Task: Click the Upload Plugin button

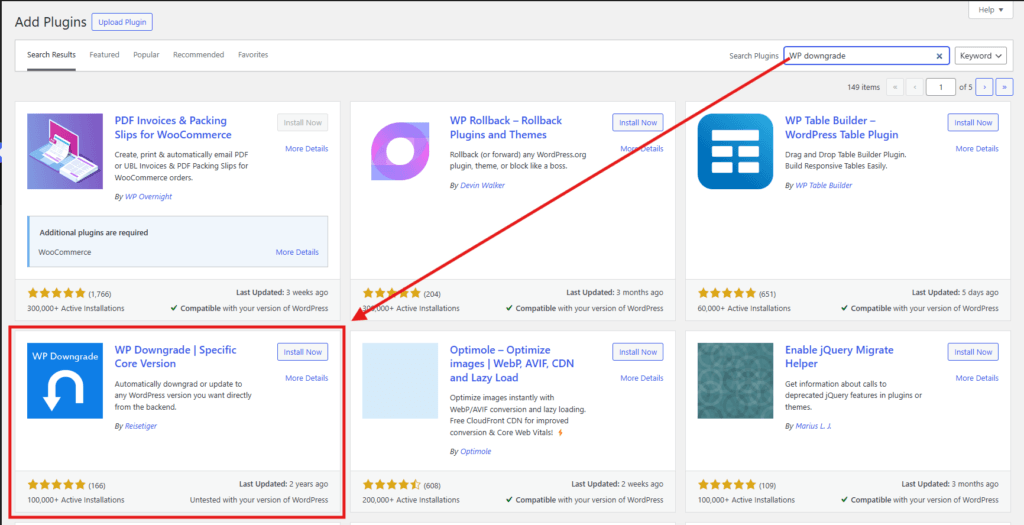Action: pyautogui.click(x=122, y=22)
